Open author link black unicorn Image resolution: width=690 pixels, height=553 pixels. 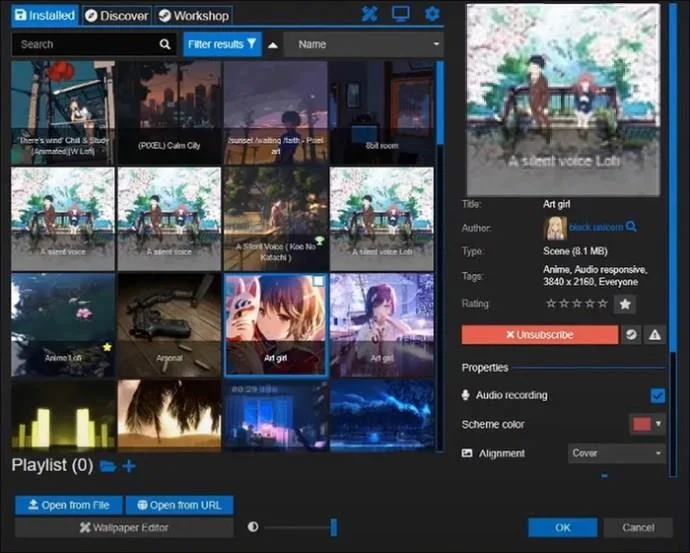click(x=596, y=227)
